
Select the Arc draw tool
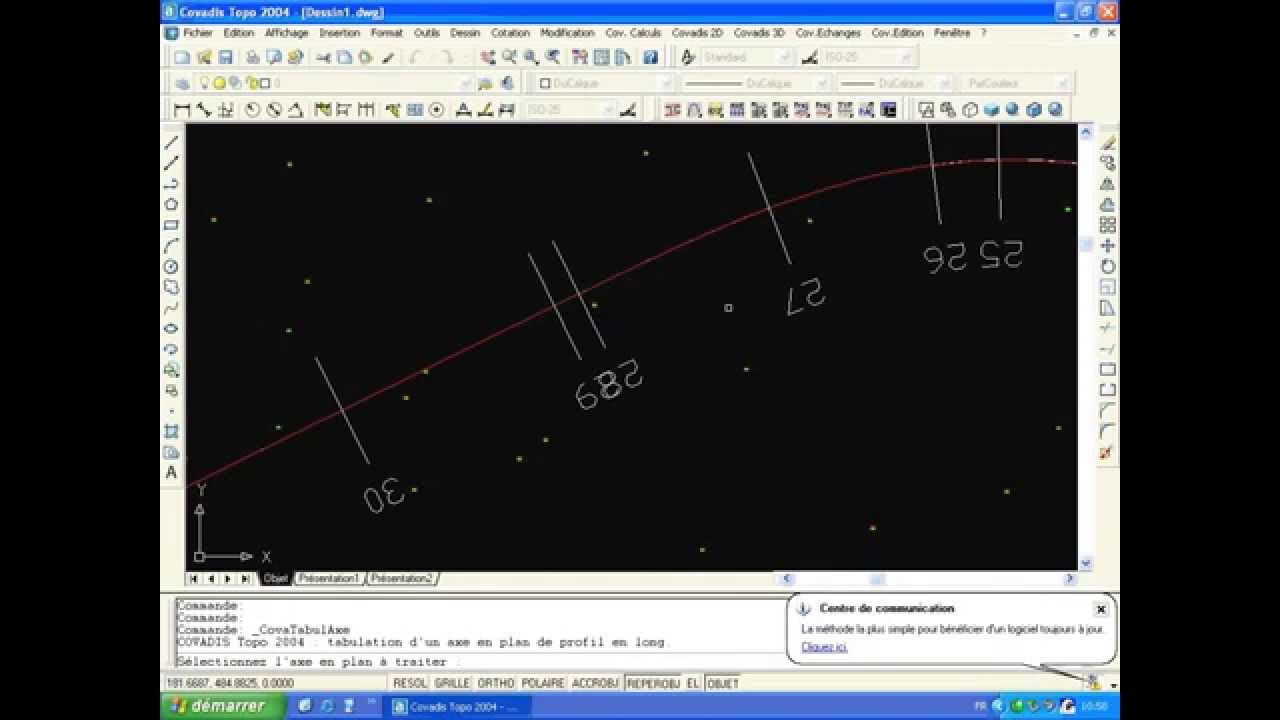(x=172, y=246)
